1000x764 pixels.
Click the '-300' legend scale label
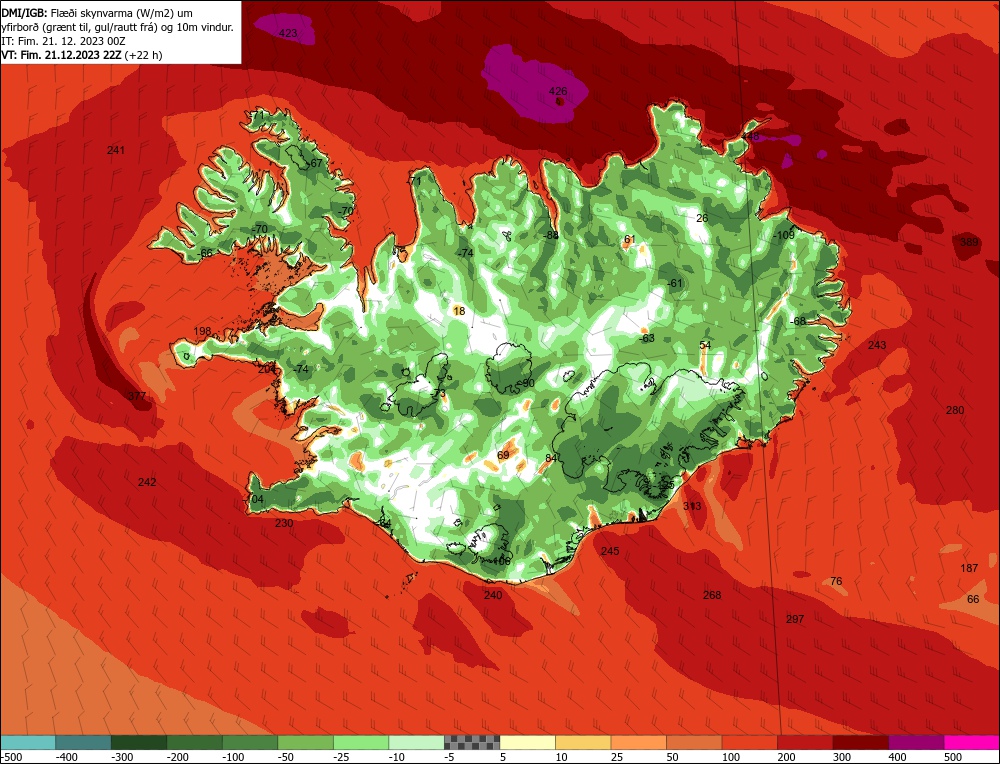[122, 757]
